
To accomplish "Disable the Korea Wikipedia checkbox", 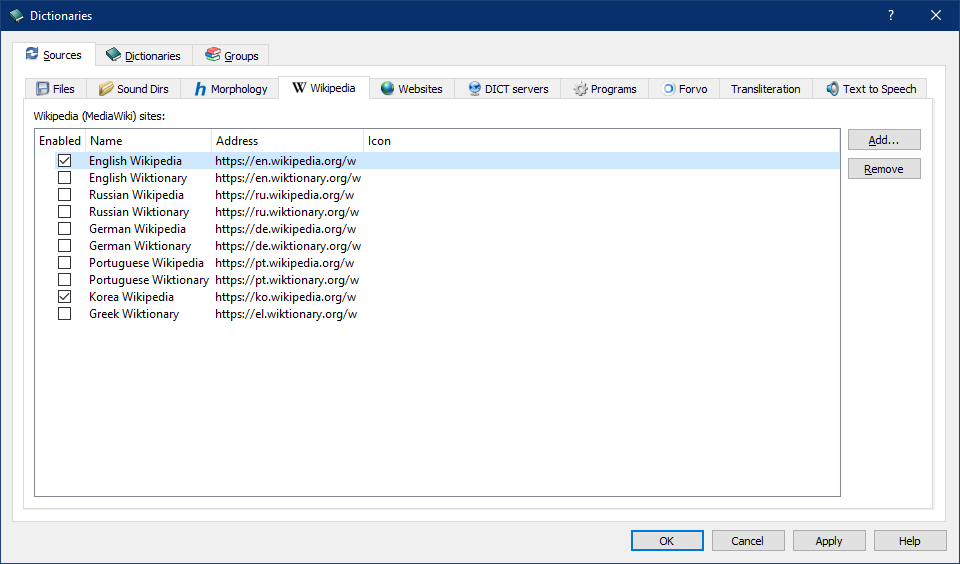I will 64,297.
